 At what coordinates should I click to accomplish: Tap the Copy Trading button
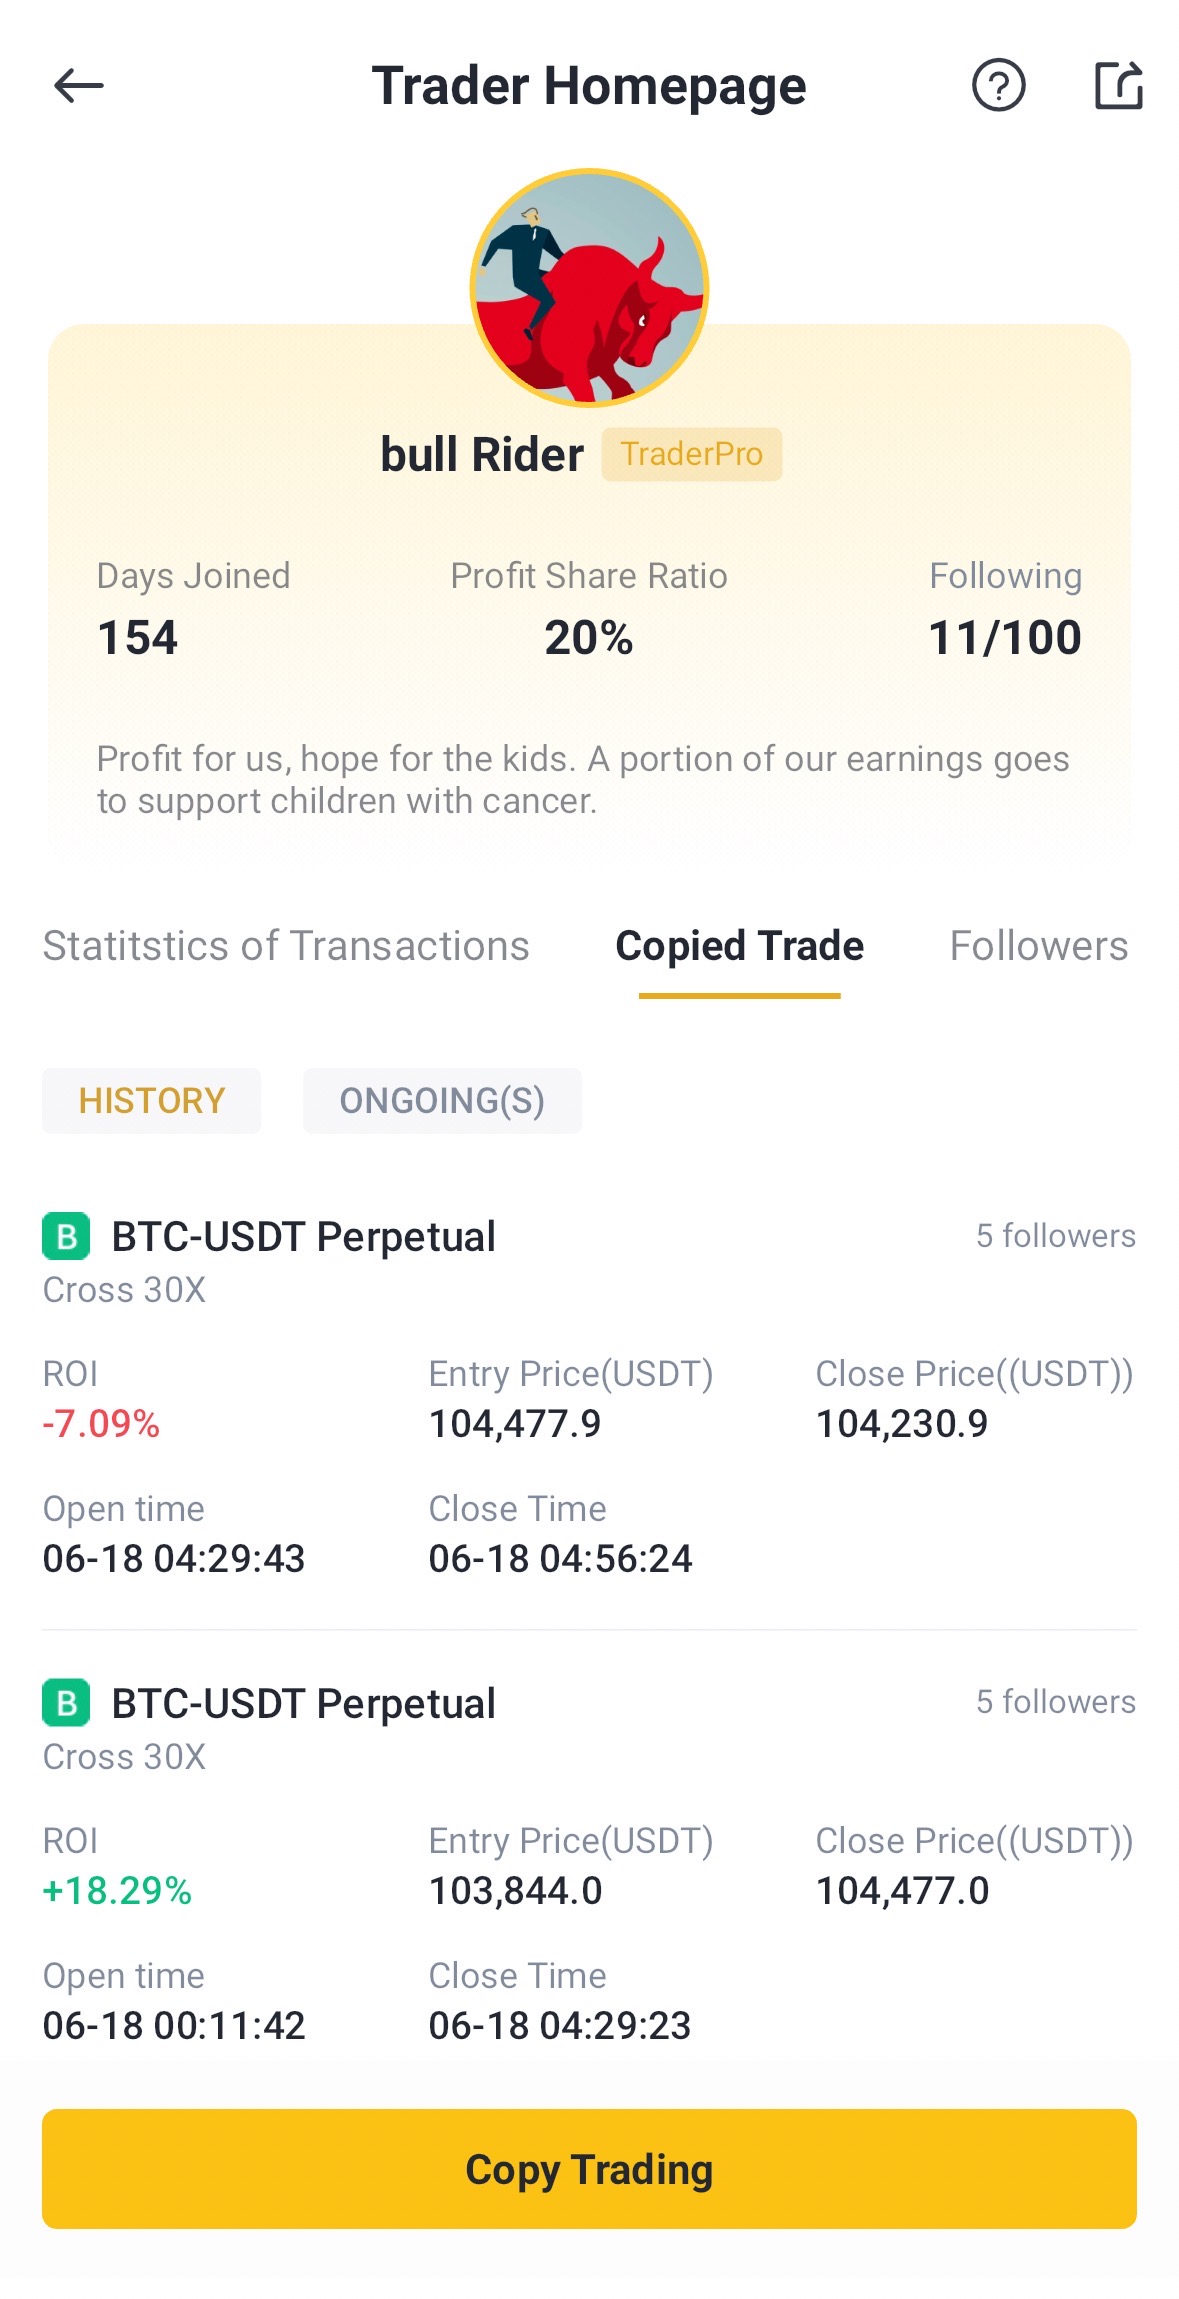(589, 2169)
